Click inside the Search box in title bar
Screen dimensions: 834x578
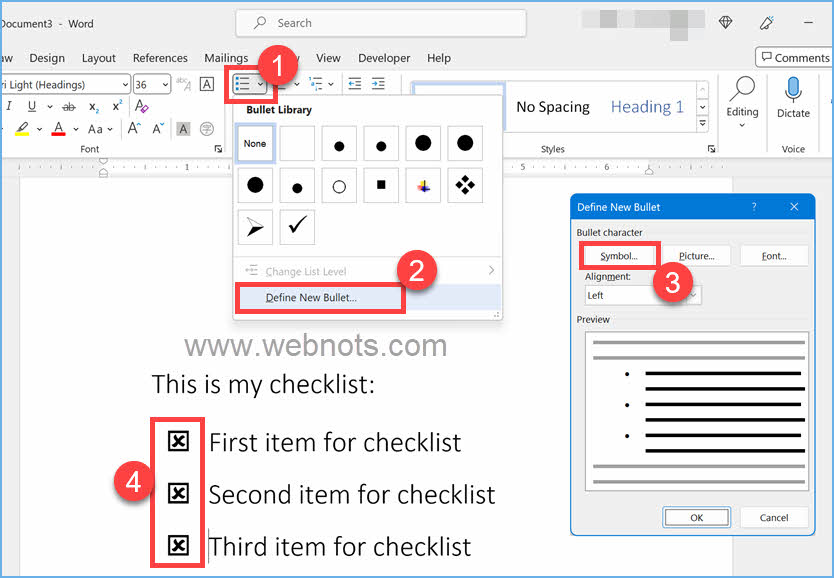click(381, 22)
